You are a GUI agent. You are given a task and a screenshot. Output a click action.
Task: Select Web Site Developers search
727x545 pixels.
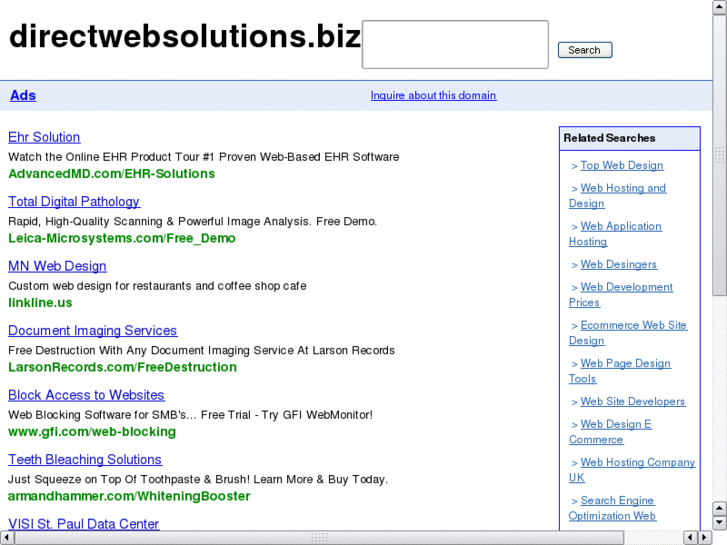coord(632,402)
